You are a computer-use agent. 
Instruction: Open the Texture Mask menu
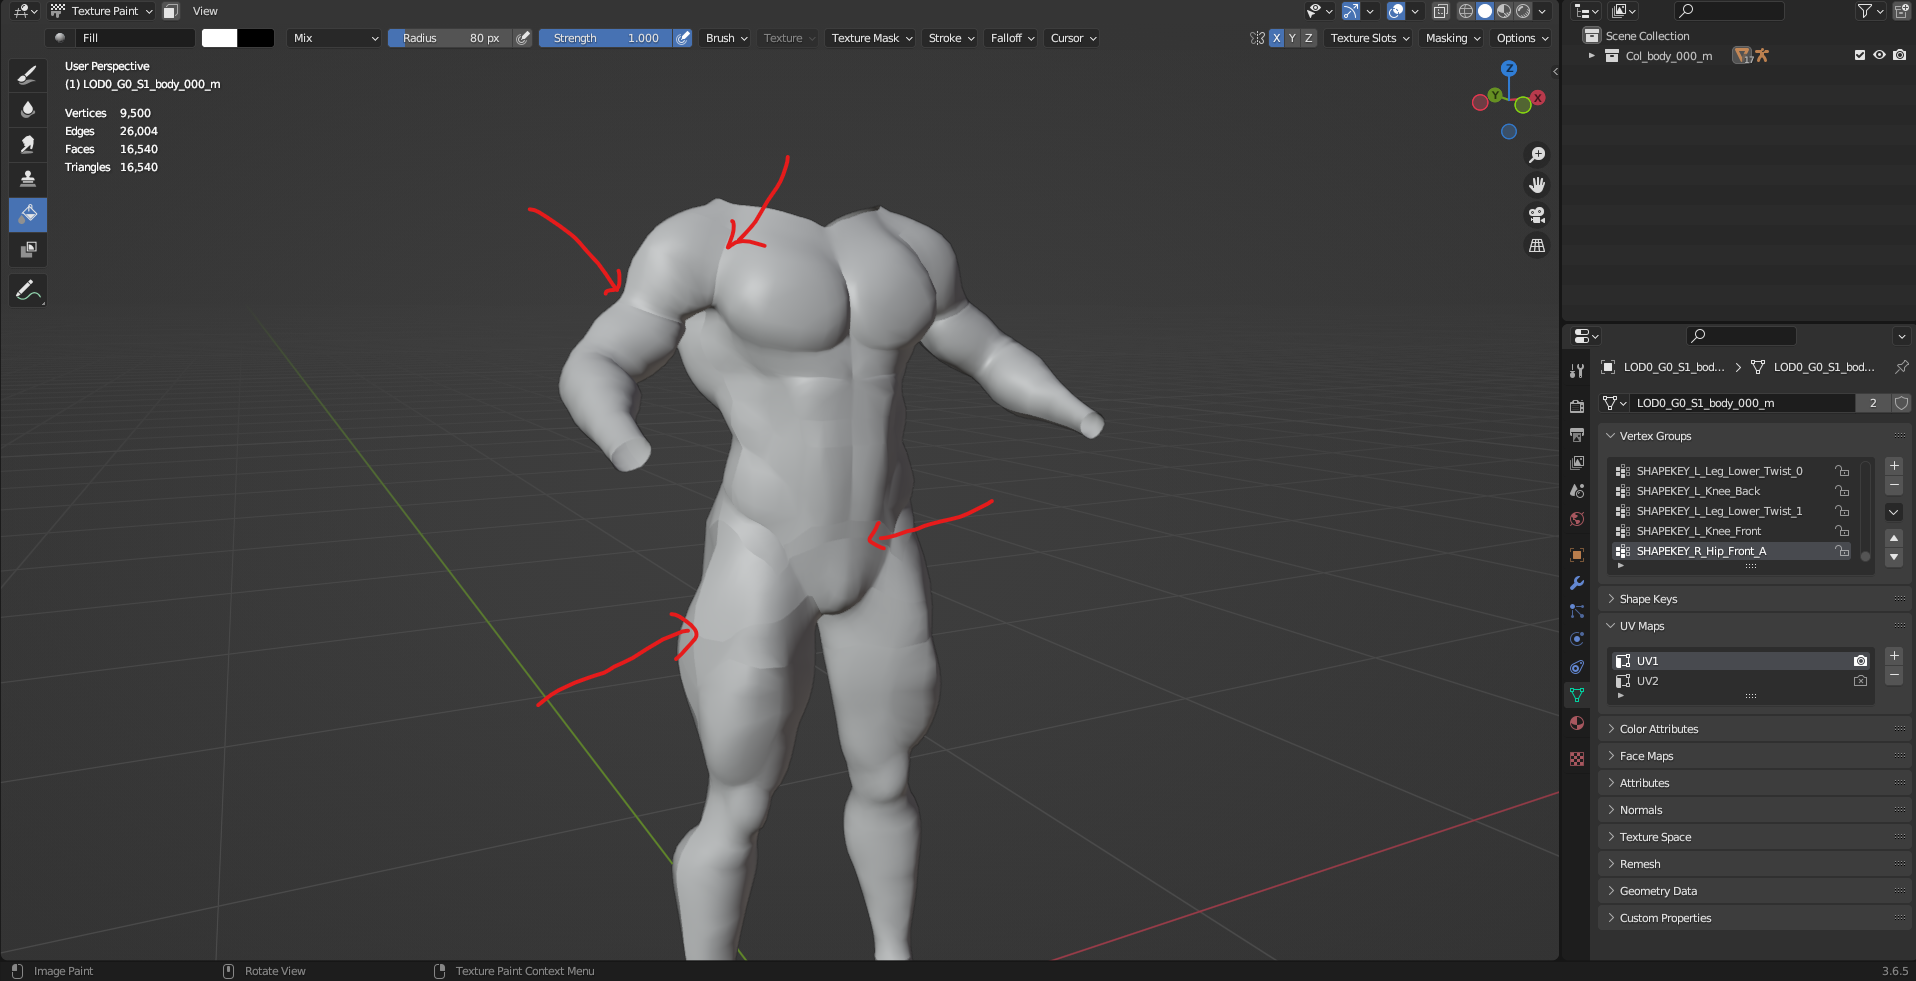click(872, 38)
